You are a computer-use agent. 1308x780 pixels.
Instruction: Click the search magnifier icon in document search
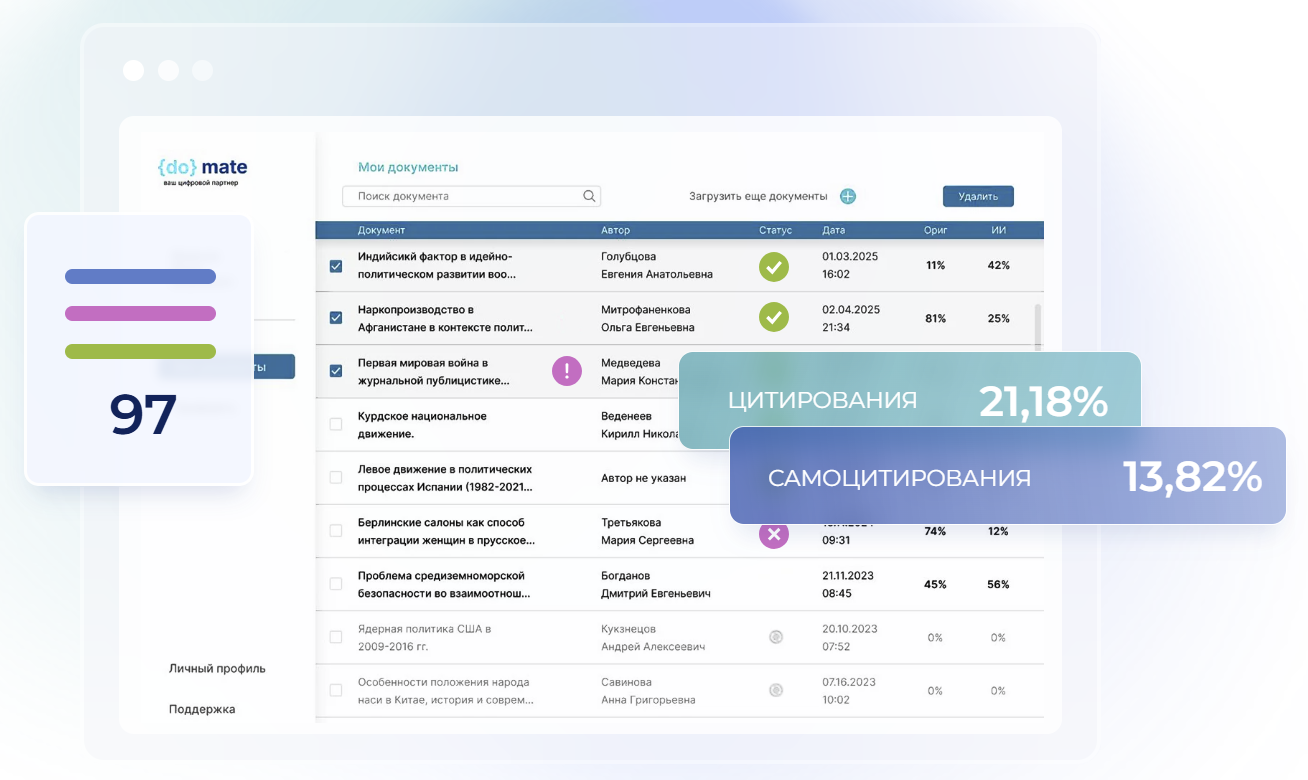[589, 196]
